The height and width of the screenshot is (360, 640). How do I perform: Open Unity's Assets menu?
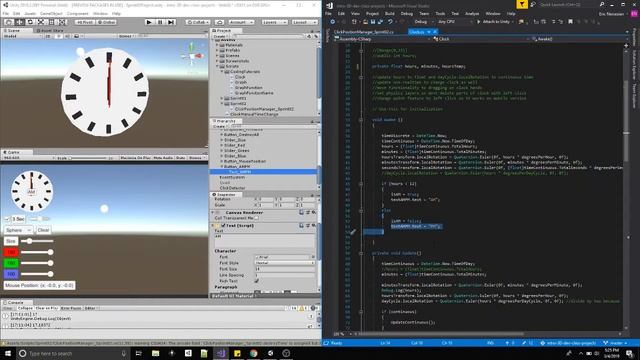click(30, 13)
